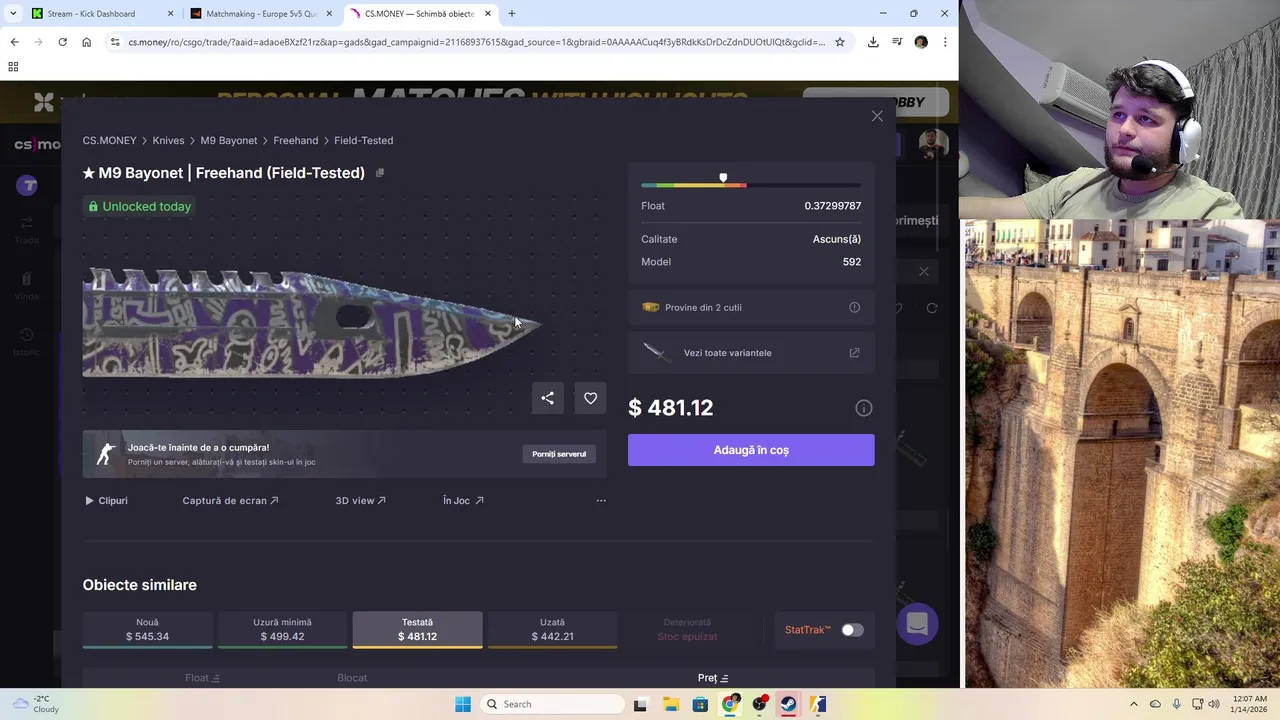Screen dimensions: 1280x720
Task: Select Uzură minimă condition tab
Action: pos(282,630)
